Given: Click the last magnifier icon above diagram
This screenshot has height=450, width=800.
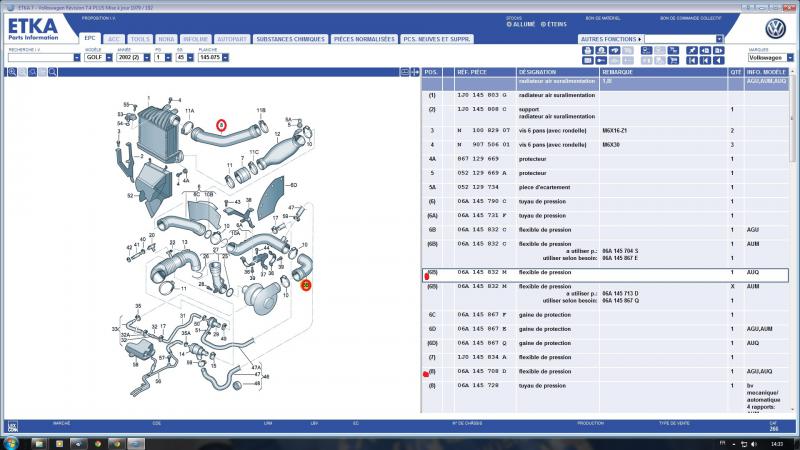Looking at the screenshot, I should pyautogui.click(x=53, y=72).
